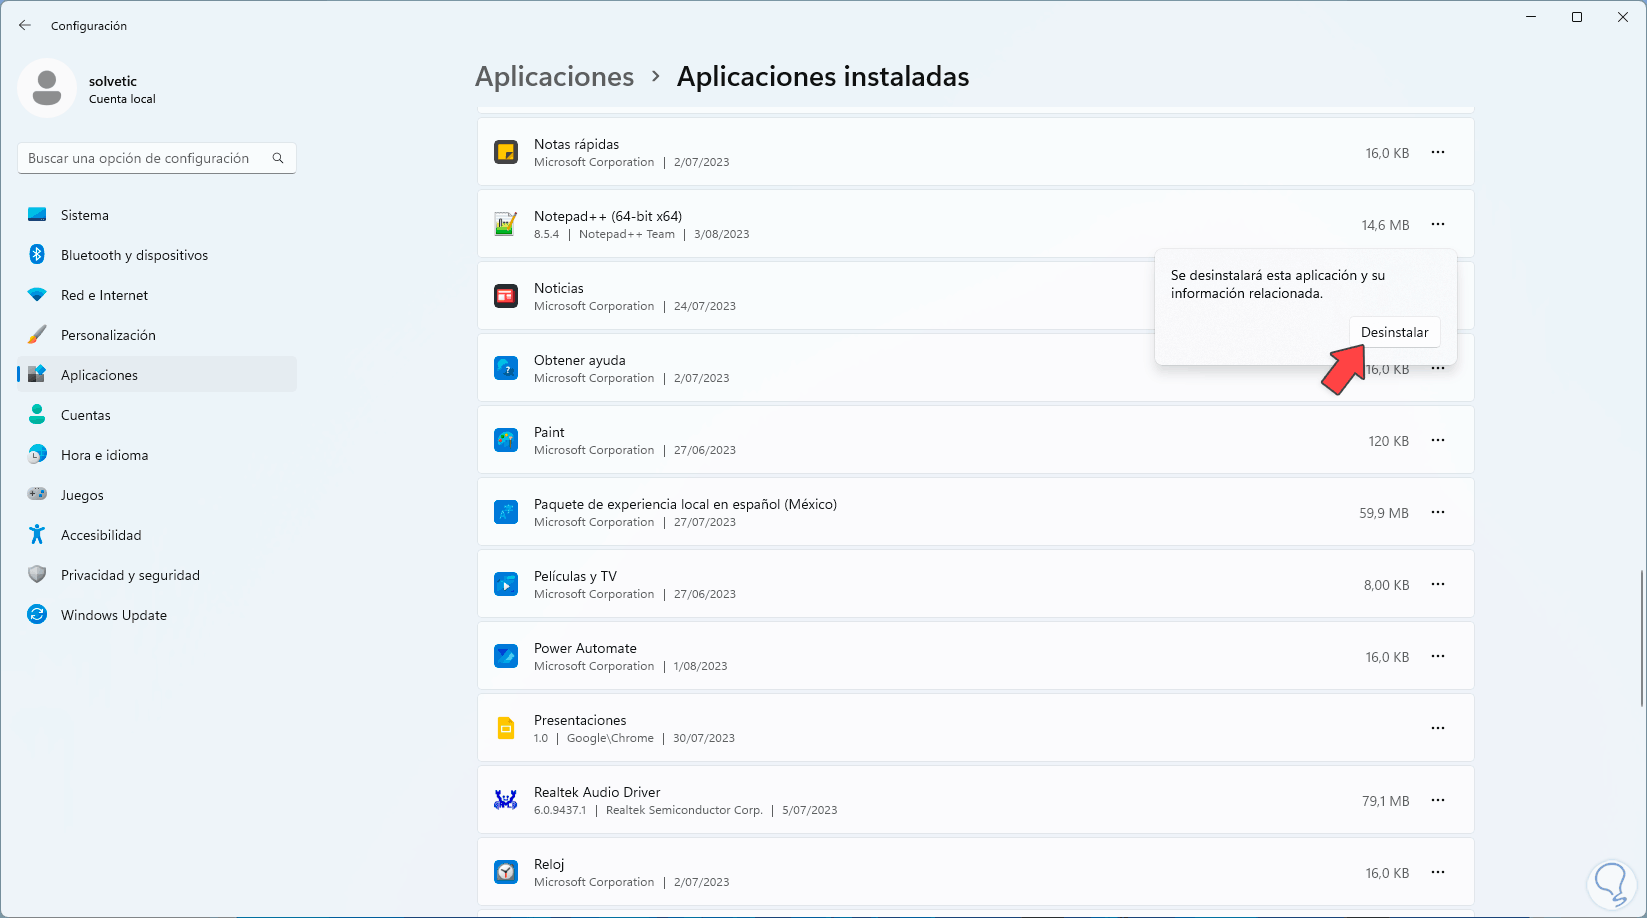Image resolution: width=1647 pixels, height=918 pixels.
Task: Open more options for Paint app
Action: point(1437,441)
